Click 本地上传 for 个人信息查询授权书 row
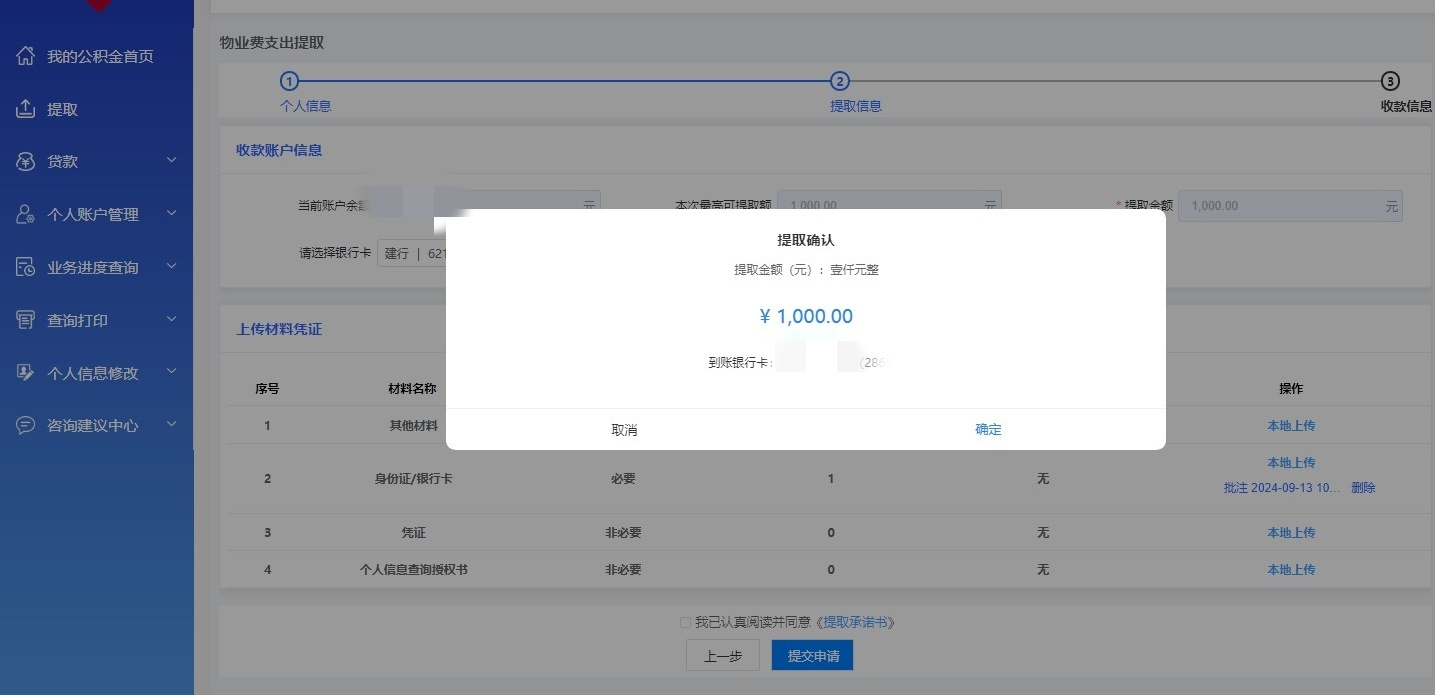The image size is (1435, 695). pos(1291,570)
